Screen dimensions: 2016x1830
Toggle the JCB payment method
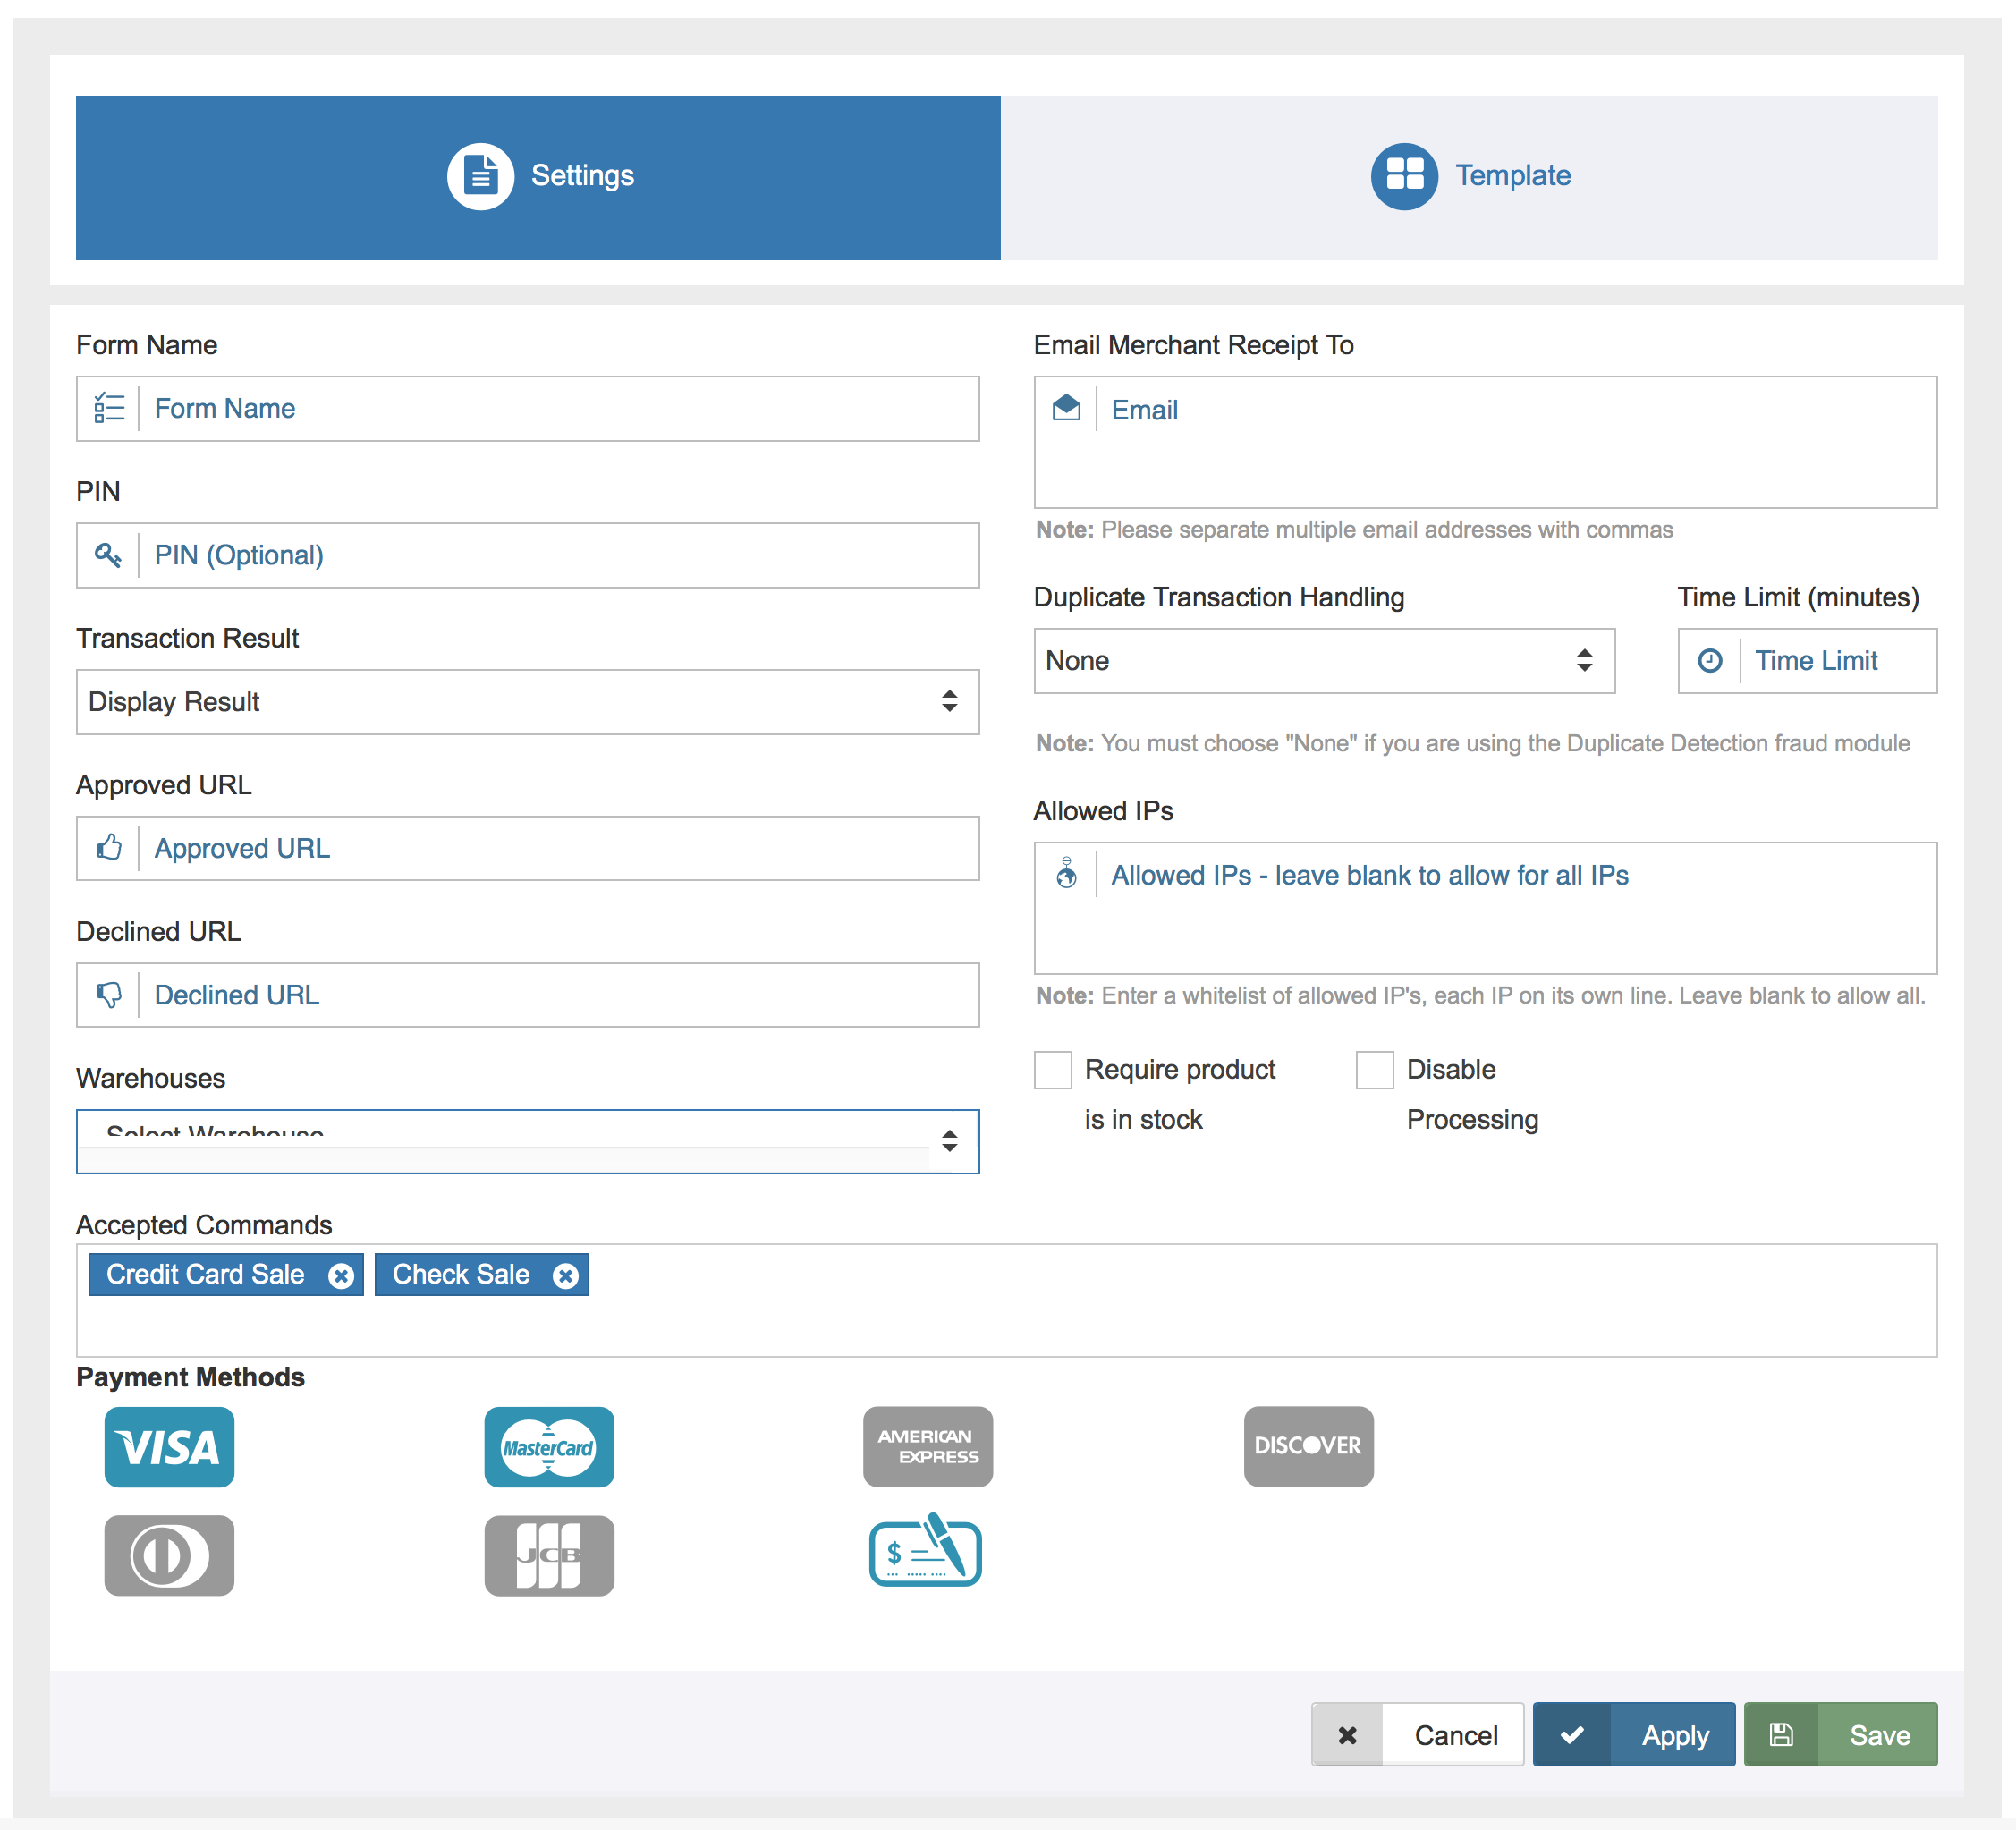pyautogui.click(x=548, y=1555)
